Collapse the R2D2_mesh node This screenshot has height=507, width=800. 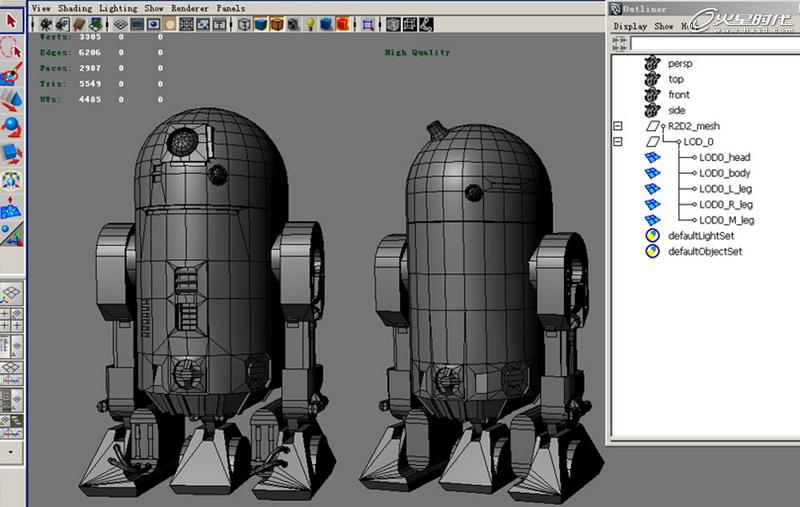(617, 127)
